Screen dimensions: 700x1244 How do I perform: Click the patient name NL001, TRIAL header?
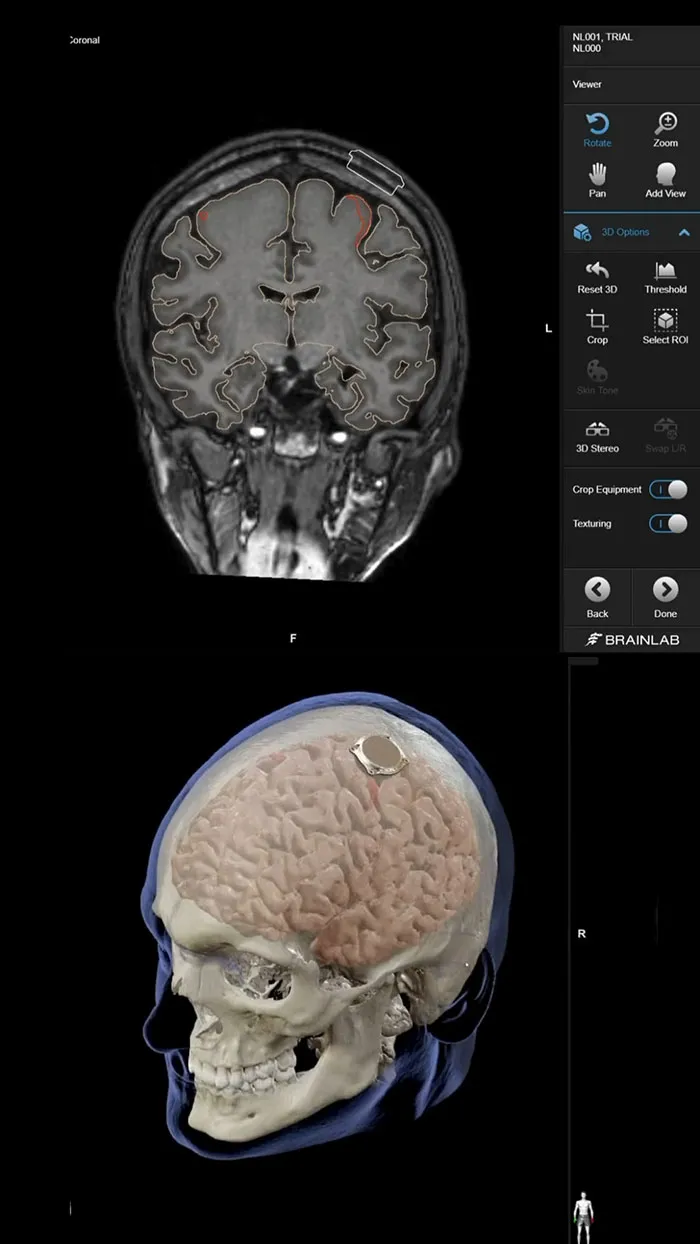click(602, 37)
